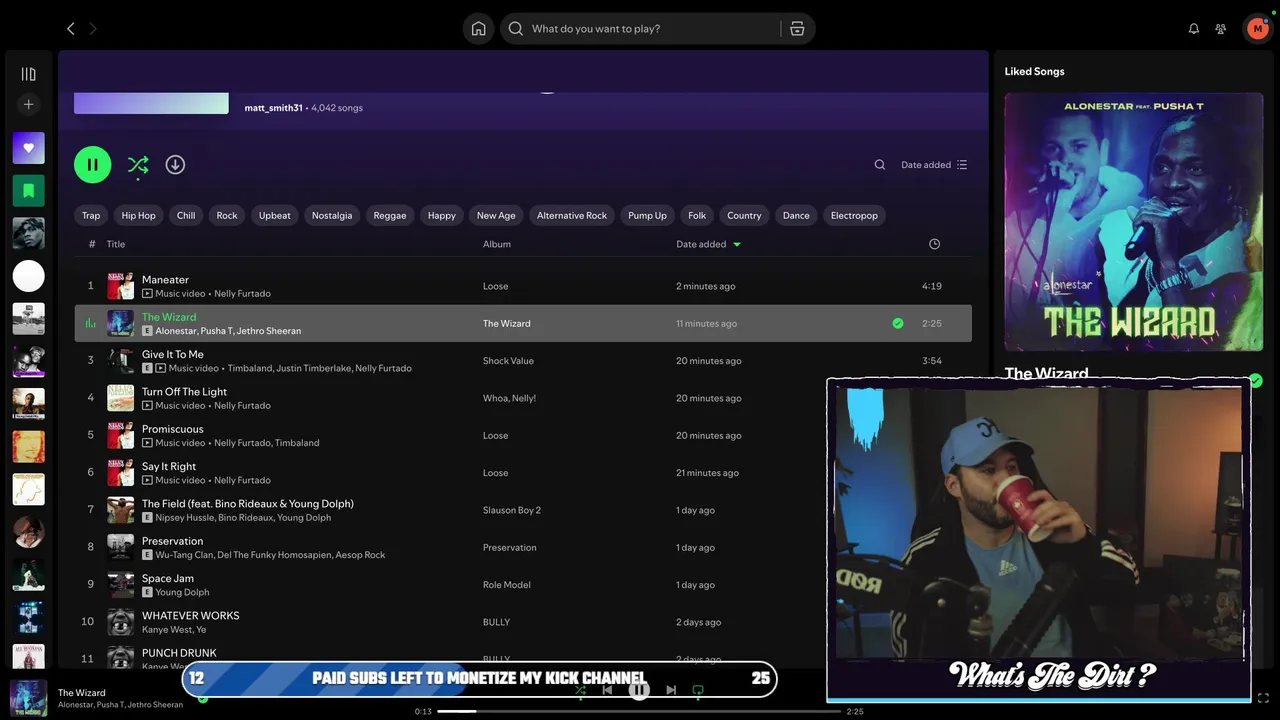Screen dimensions: 1280x720
Task: Open Liked Songs heart in sidebar
Action: tap(28, 148)
